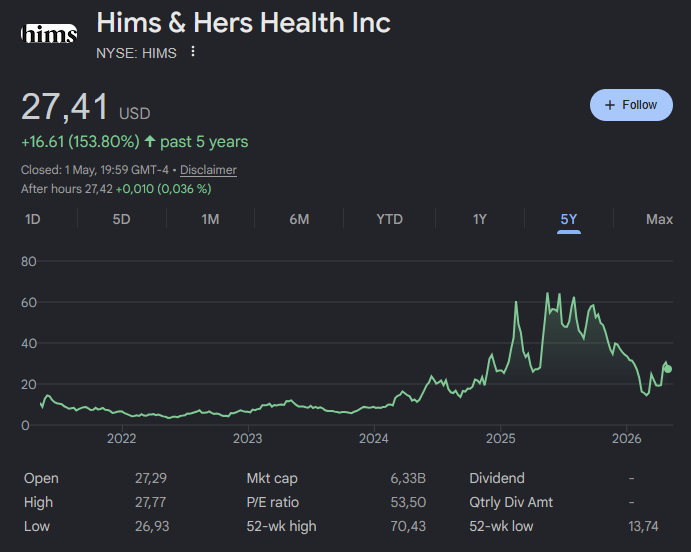Screen dimensions: 691x552
Task: Click the Dividend label
Action: pyautogui.click(x=497, y=478)
